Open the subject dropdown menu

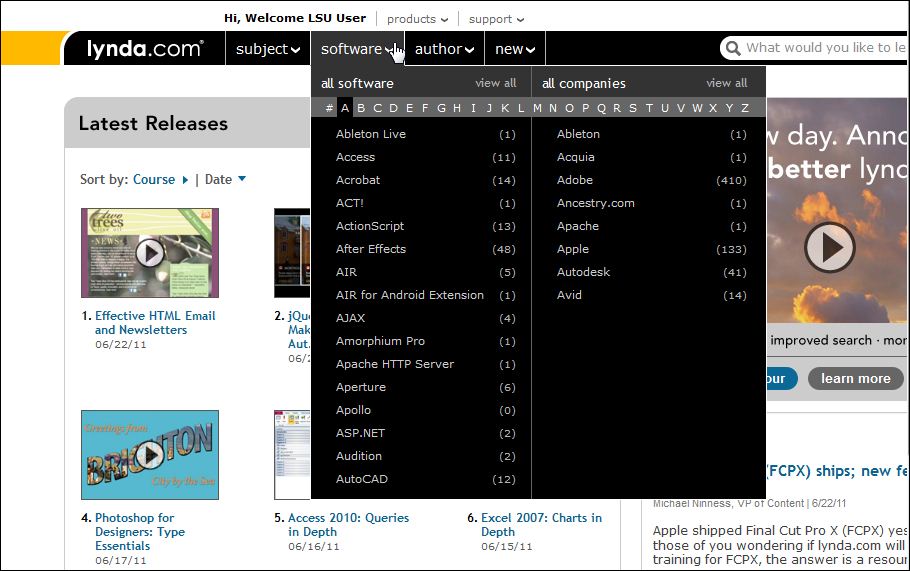coord(268,49)
